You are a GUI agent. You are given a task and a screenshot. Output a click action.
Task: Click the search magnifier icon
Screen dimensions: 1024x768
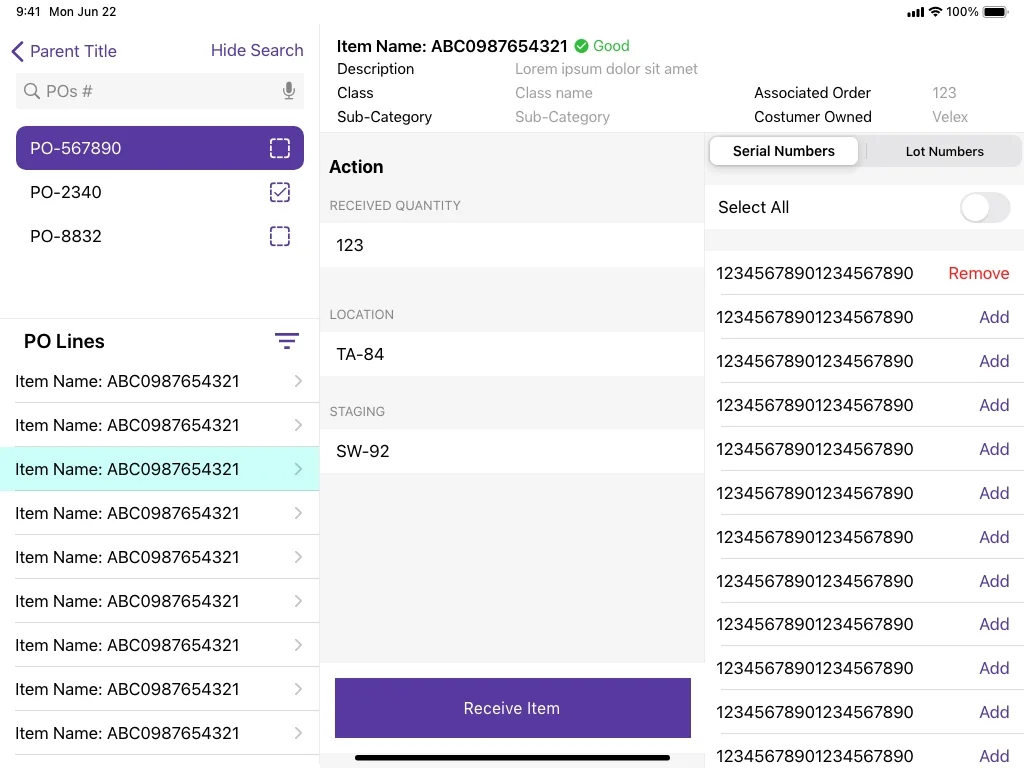(x=31, y=91)
